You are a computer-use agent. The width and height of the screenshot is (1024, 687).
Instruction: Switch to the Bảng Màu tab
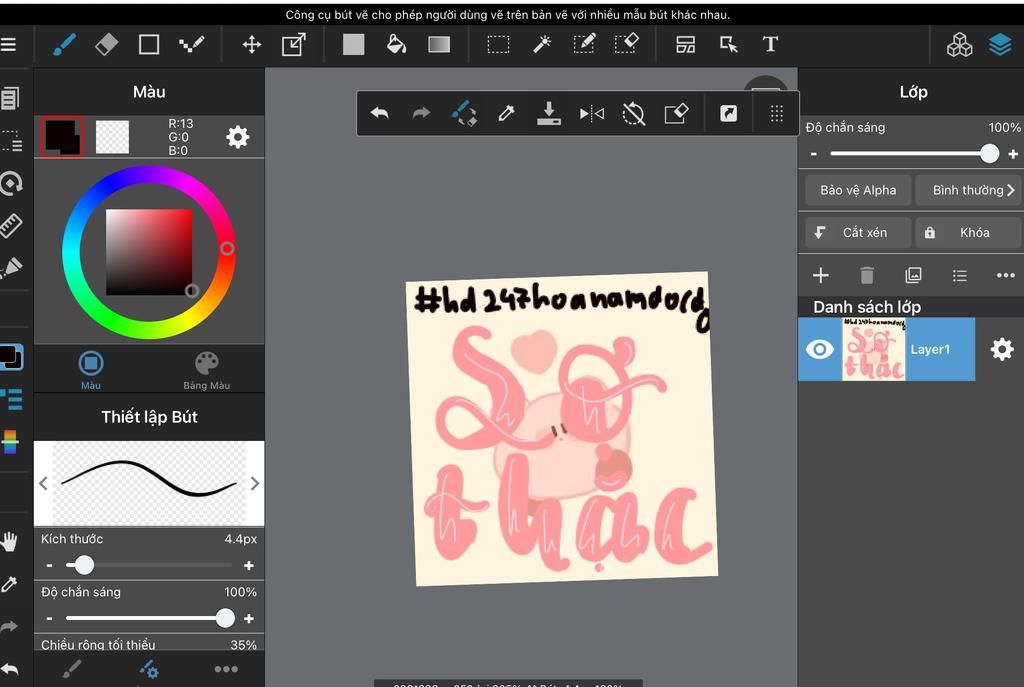coord(206,370)
